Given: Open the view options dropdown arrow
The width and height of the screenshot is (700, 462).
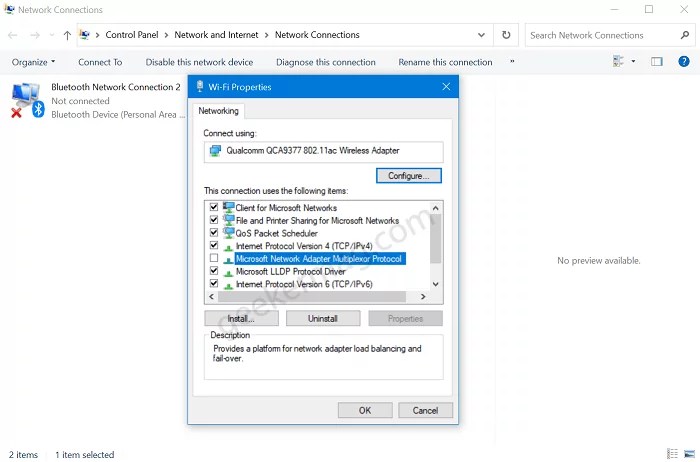Looking at the screenshot, I should point(633,61).
